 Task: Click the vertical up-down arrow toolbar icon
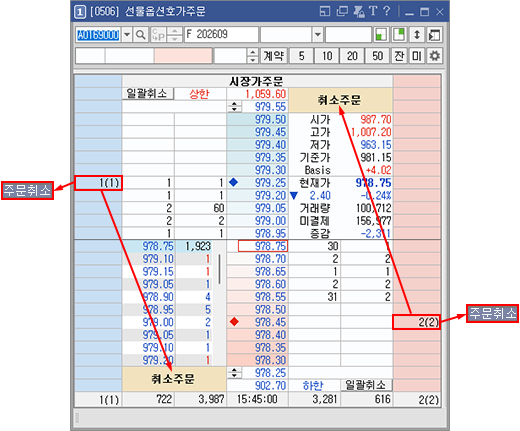(417, 35)
